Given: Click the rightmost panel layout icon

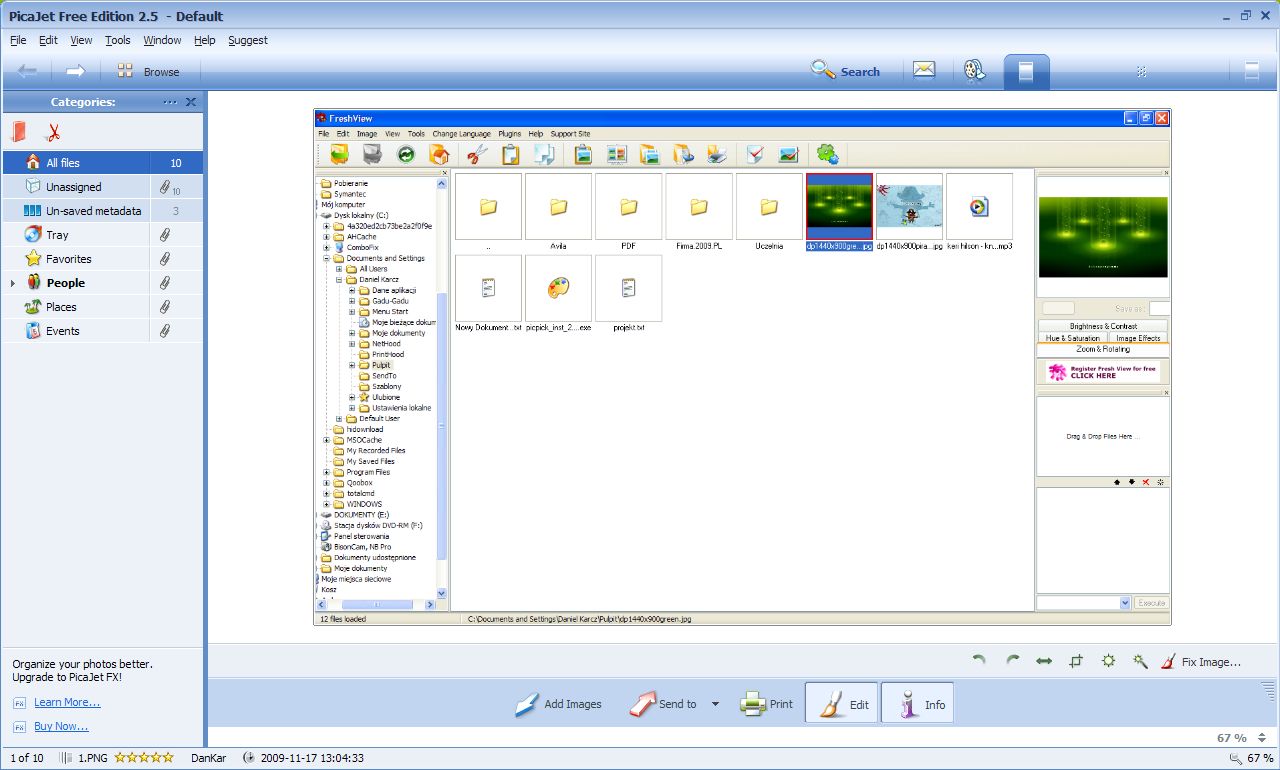Looking at the screenshot, I should pyautogui.click(x=1251, y=71).
